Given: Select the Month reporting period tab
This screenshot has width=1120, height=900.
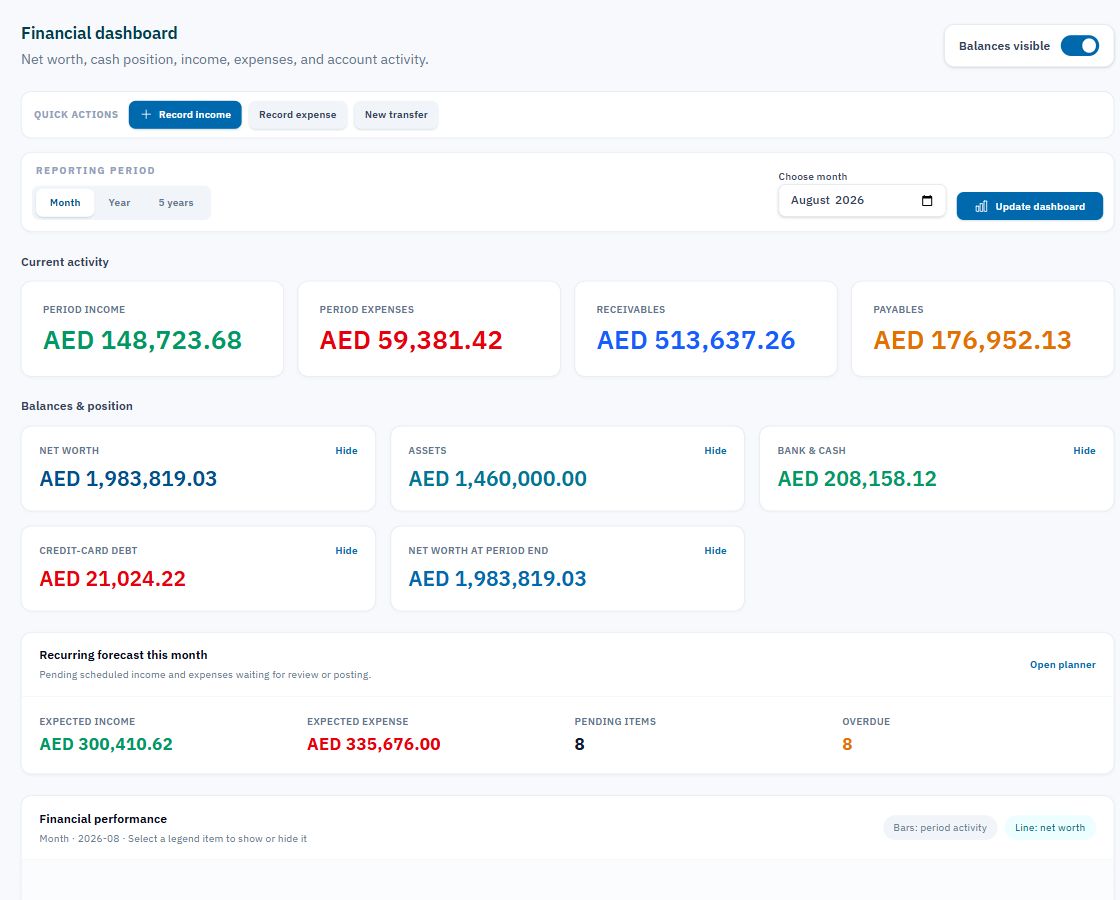Looking at the screenshot, I should 65,203.
